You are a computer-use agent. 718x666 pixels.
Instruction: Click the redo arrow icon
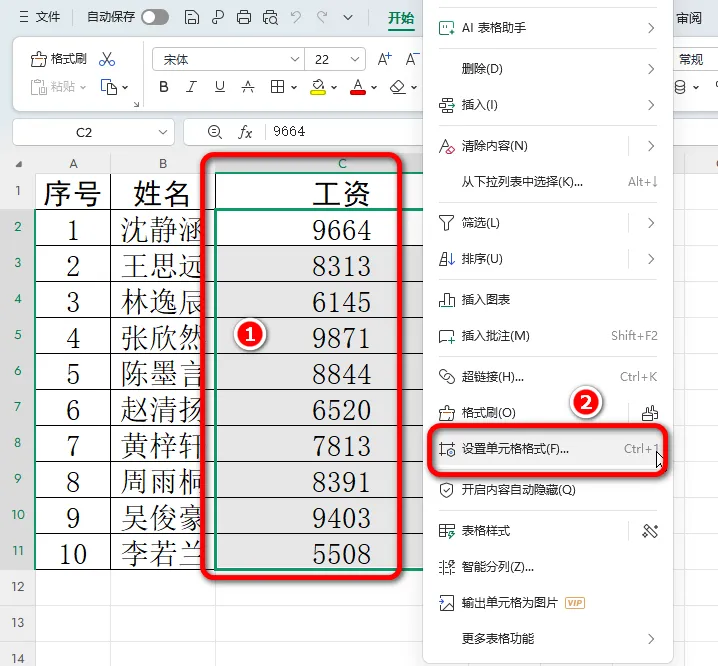[x=322, y=17]
